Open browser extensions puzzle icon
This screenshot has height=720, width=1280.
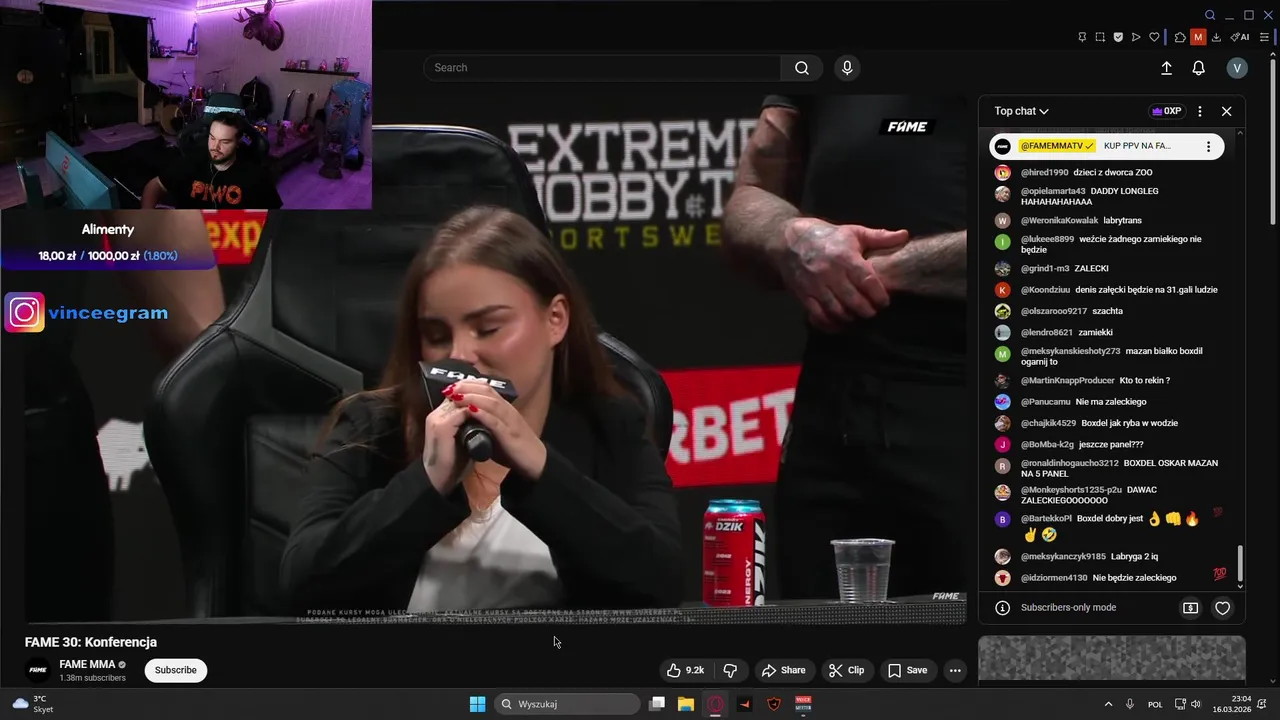tap(1180, 37)
